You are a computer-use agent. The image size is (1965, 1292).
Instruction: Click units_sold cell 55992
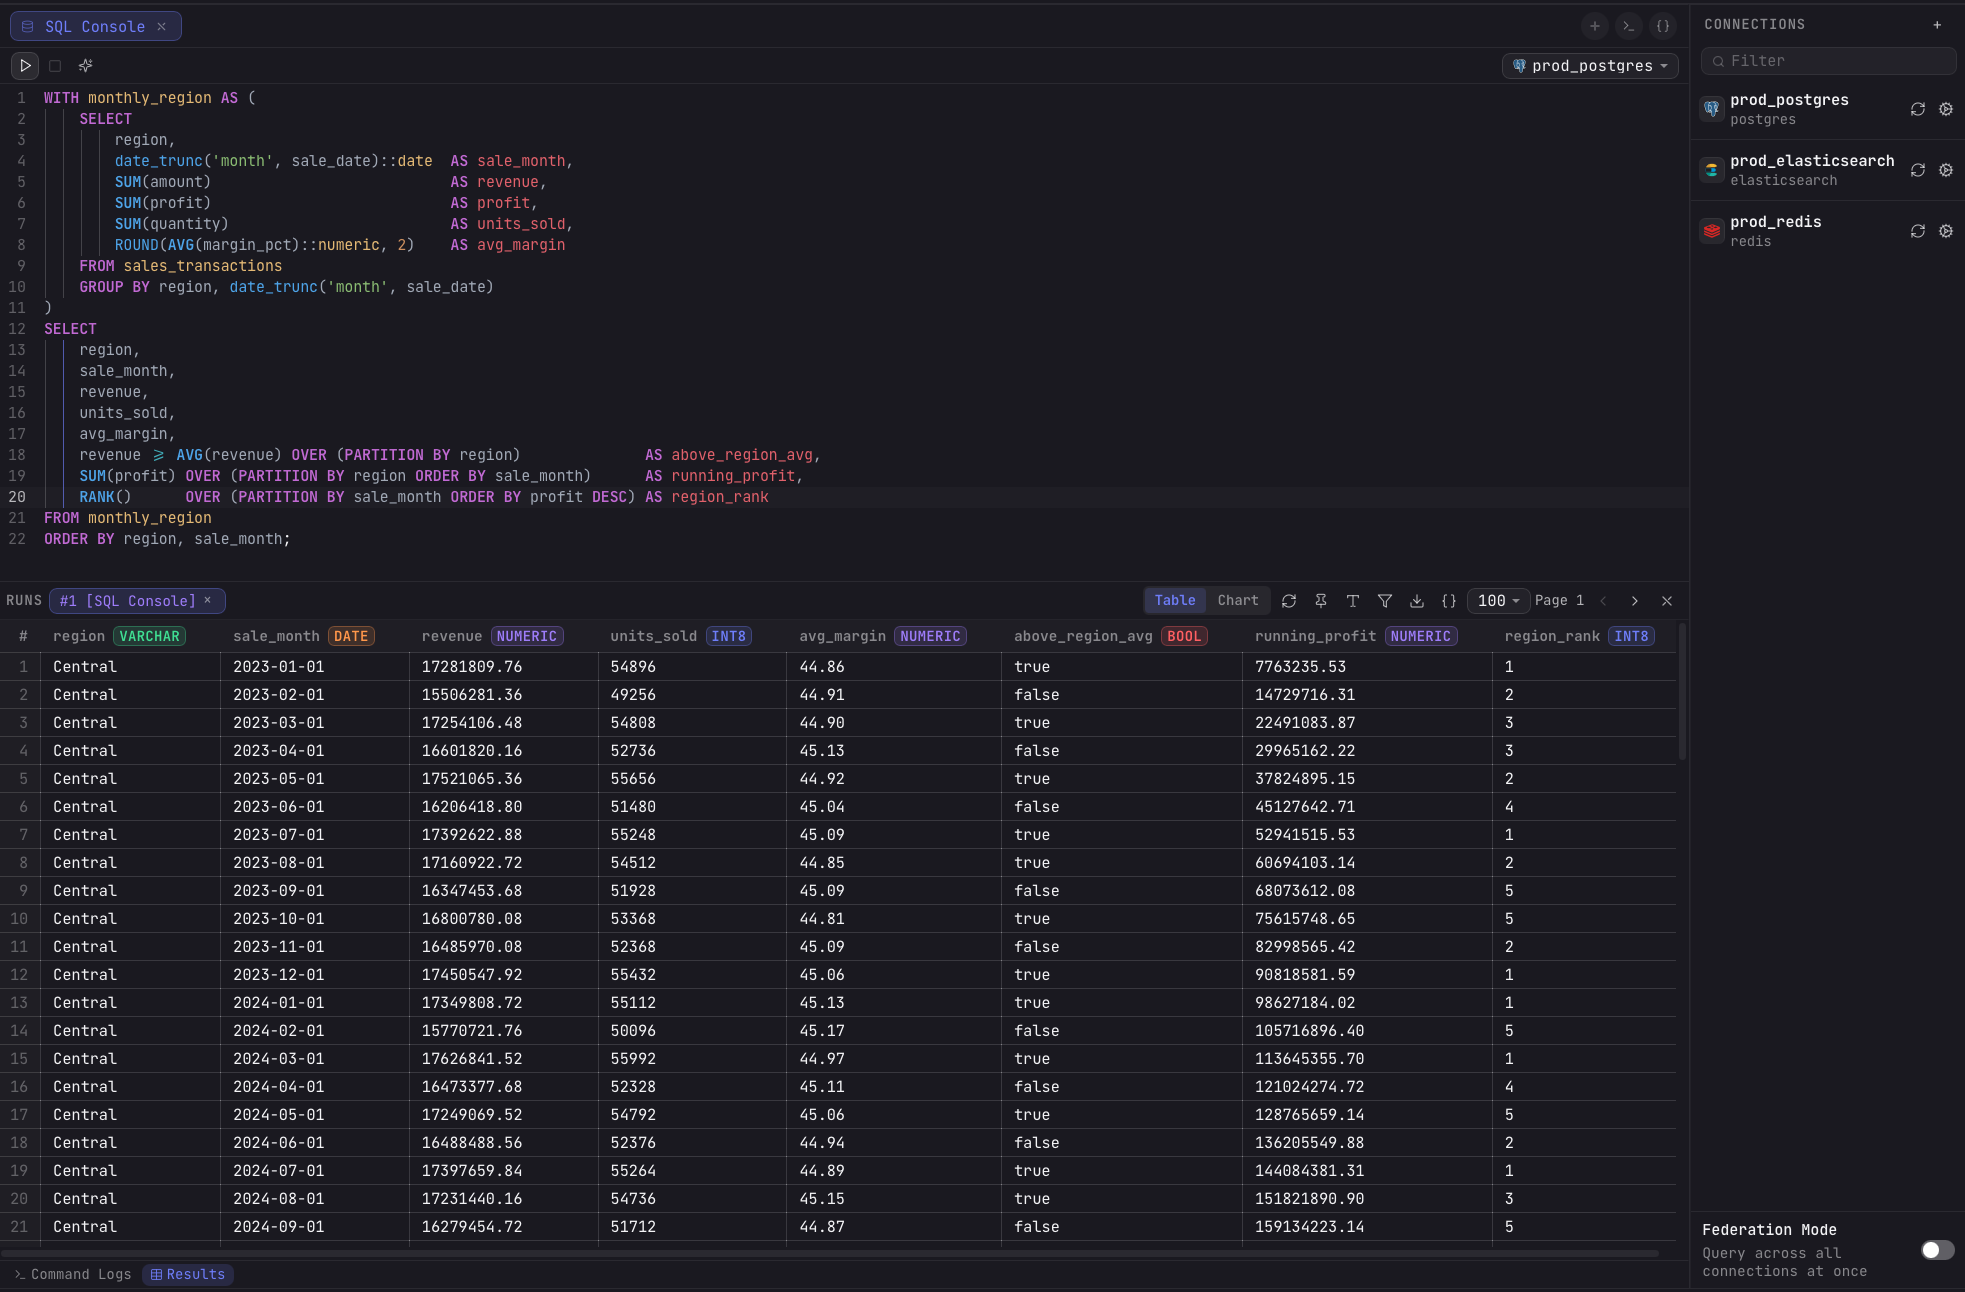pyautogui.click(x=692, y=1059)
